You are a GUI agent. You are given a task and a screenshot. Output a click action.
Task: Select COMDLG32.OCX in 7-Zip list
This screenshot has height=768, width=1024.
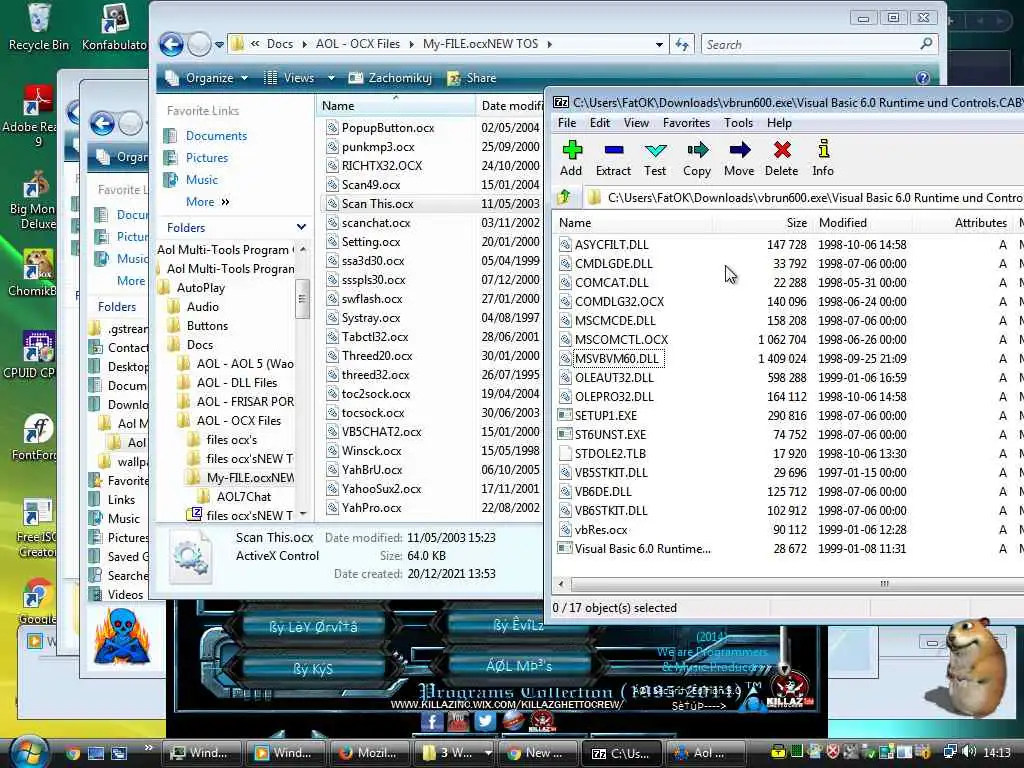(619, 302)
